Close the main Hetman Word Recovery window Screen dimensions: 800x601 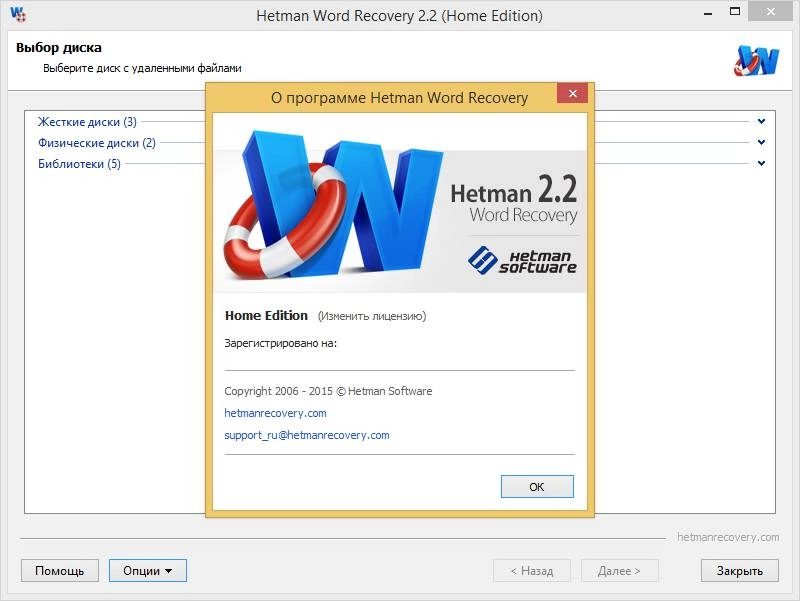(x=770, y=12)
